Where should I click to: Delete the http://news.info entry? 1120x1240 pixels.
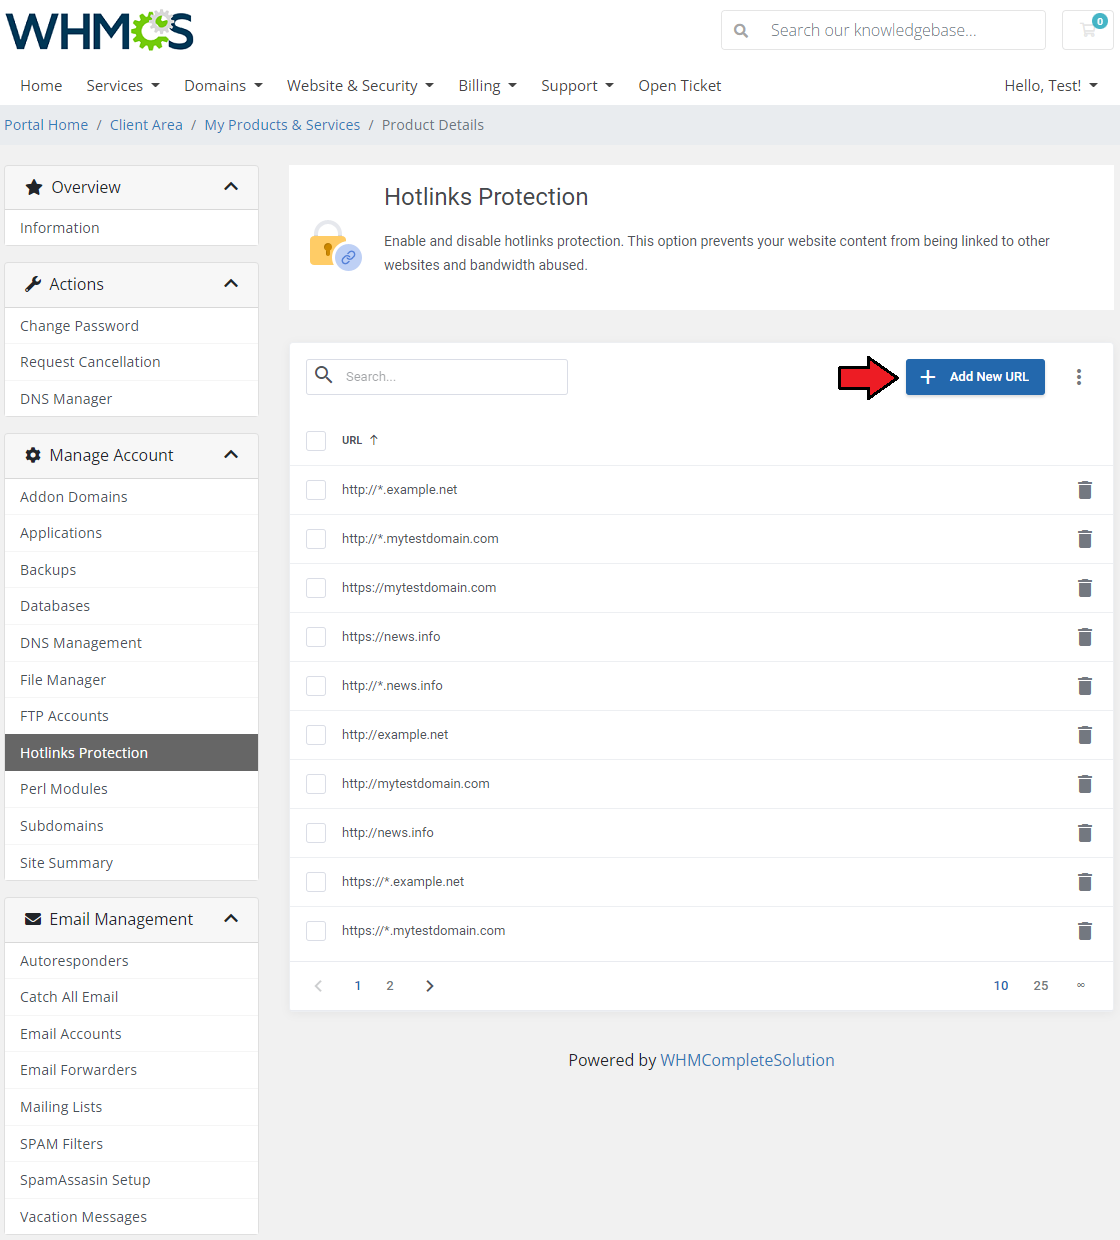1085,833
